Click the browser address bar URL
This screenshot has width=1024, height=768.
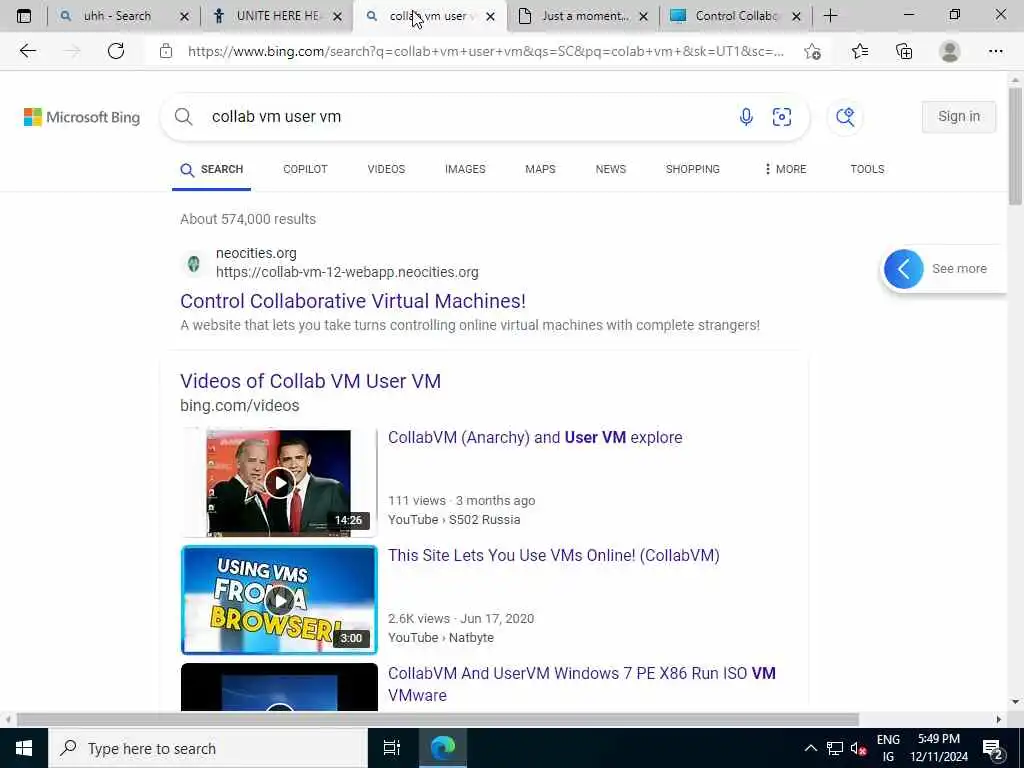(x=486, y=52)
